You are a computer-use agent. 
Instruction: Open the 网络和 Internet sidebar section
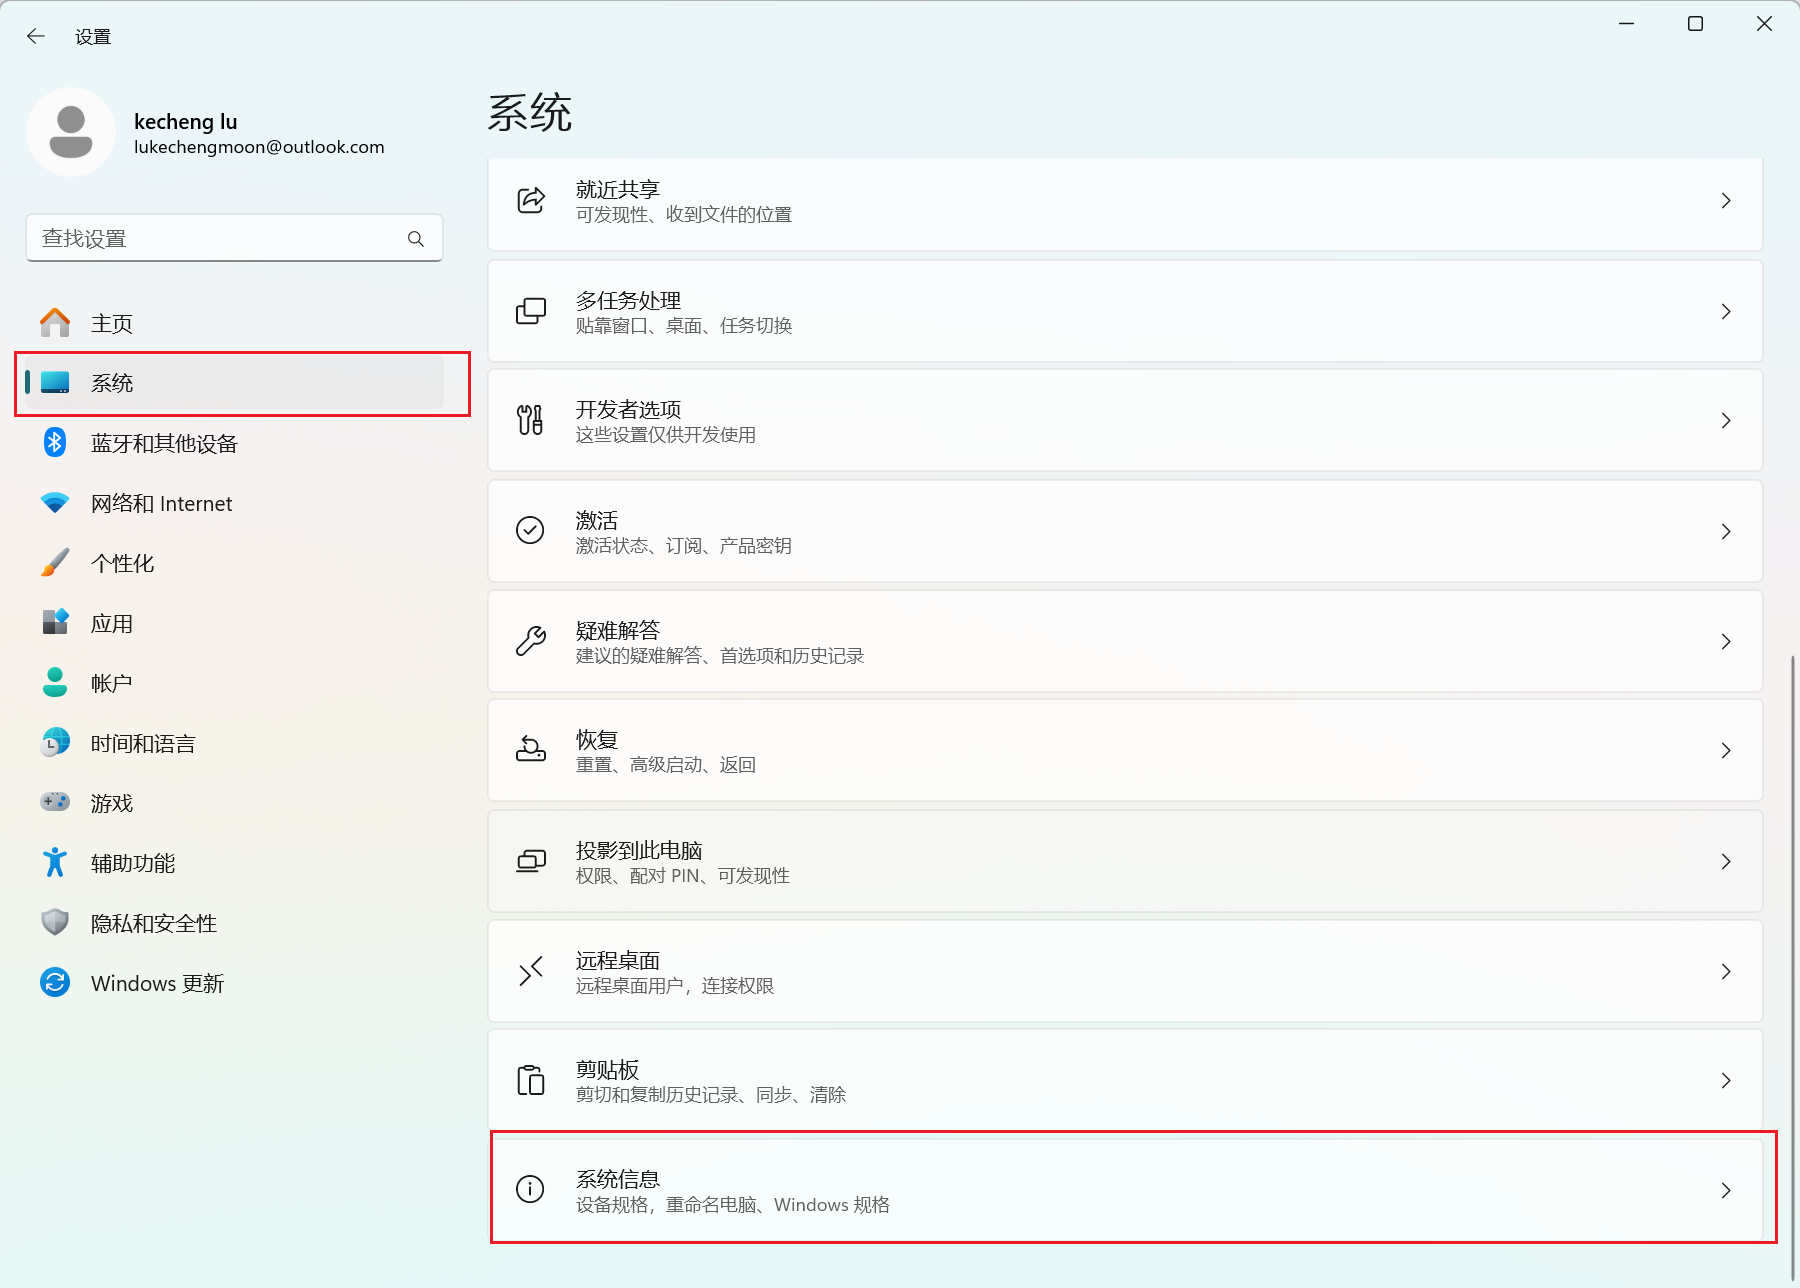click(x=161, y=504)
